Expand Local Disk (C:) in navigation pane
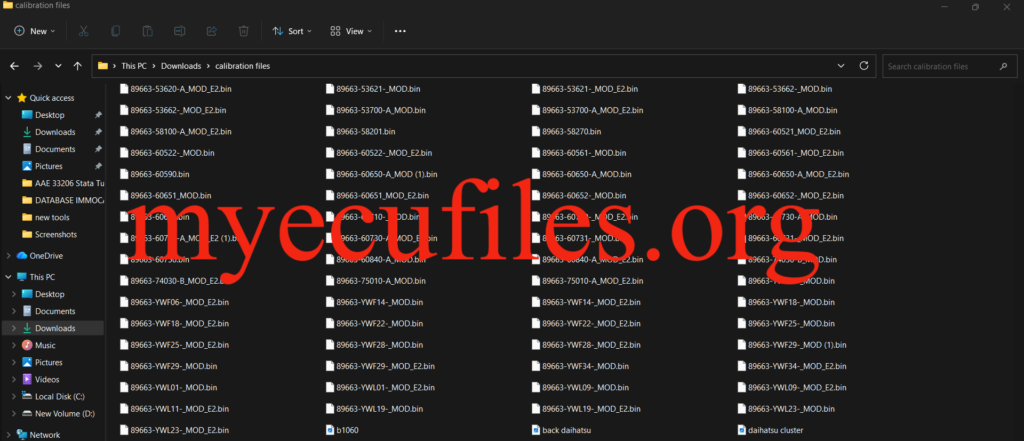This screenshot has height=441, width=1024. click(x=14, y=396)
